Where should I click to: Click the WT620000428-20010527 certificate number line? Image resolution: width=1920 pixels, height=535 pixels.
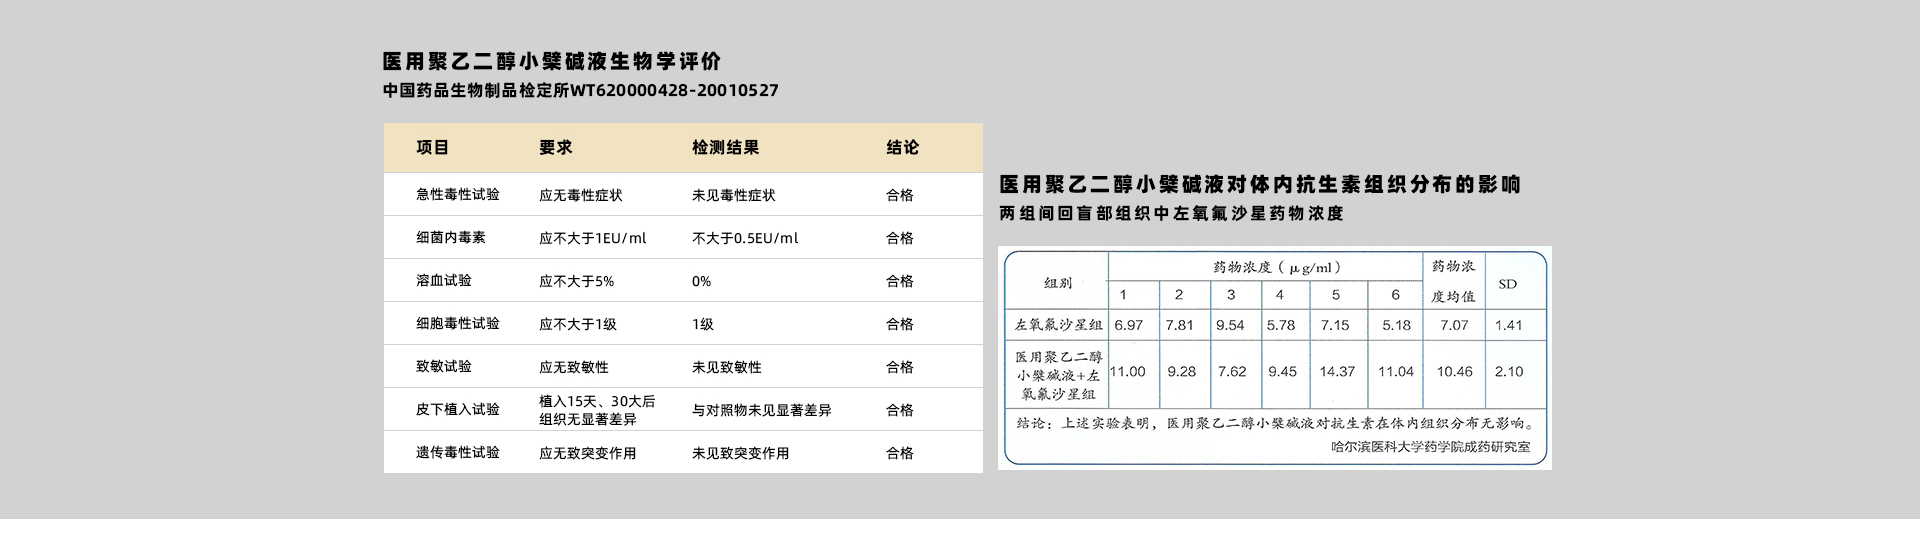(580, 91)
